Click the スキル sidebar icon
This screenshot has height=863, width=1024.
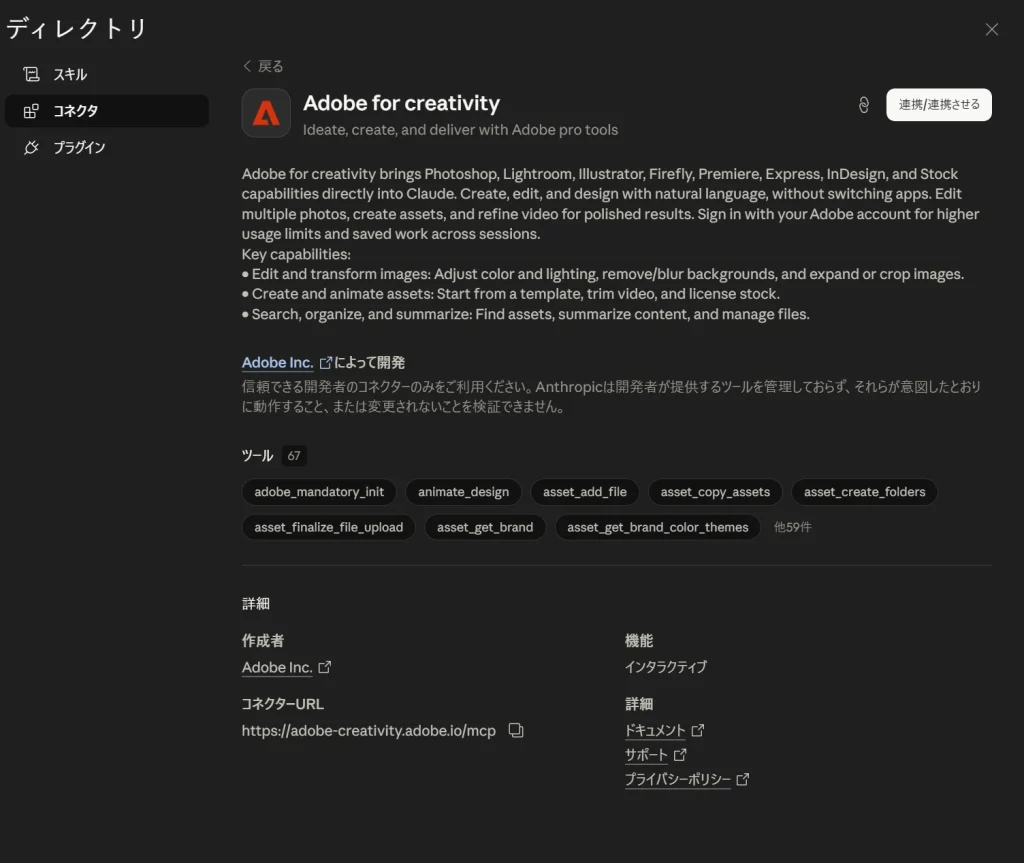(x=31, y=75)
